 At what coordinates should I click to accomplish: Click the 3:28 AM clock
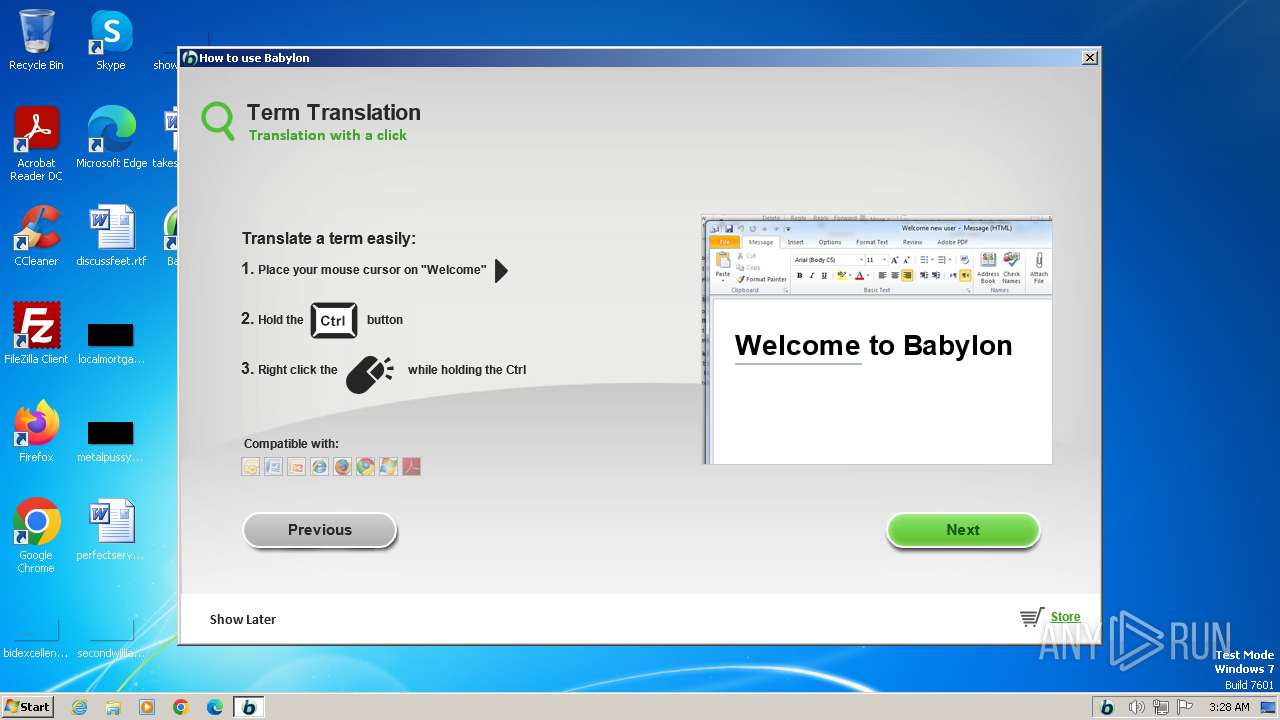tap(1229, 707)
